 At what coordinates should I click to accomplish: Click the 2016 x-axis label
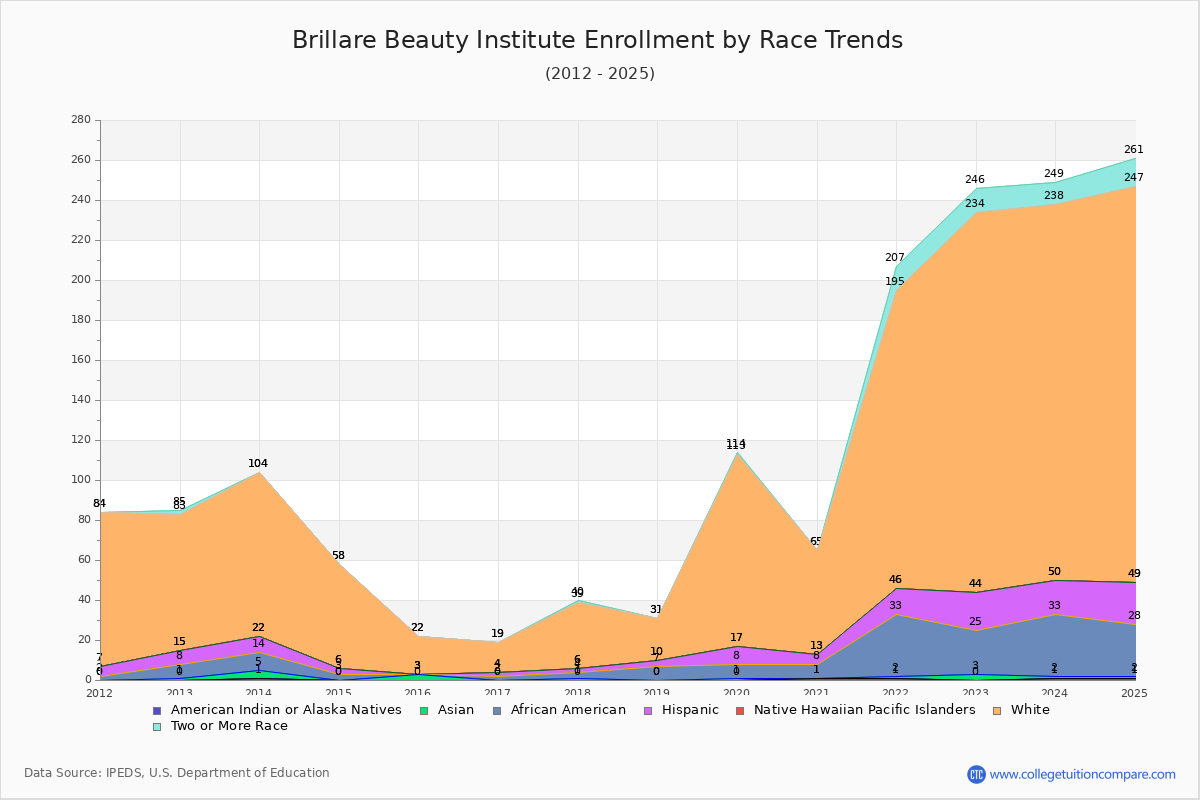(x=418, y=693)
